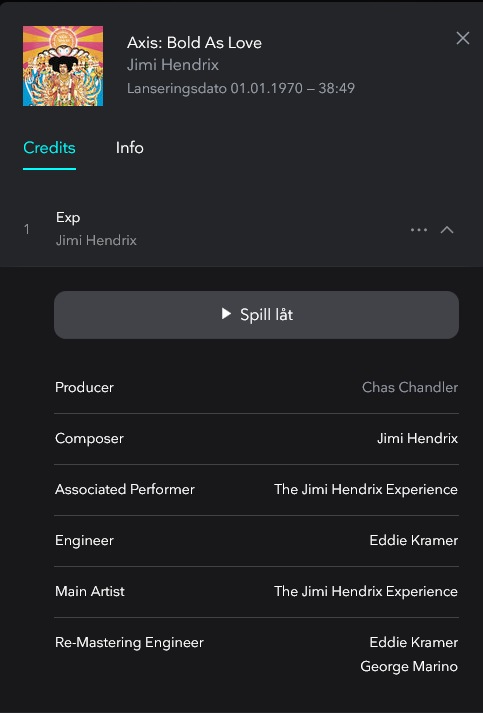Click the Spill låt button label

point(267,315)
